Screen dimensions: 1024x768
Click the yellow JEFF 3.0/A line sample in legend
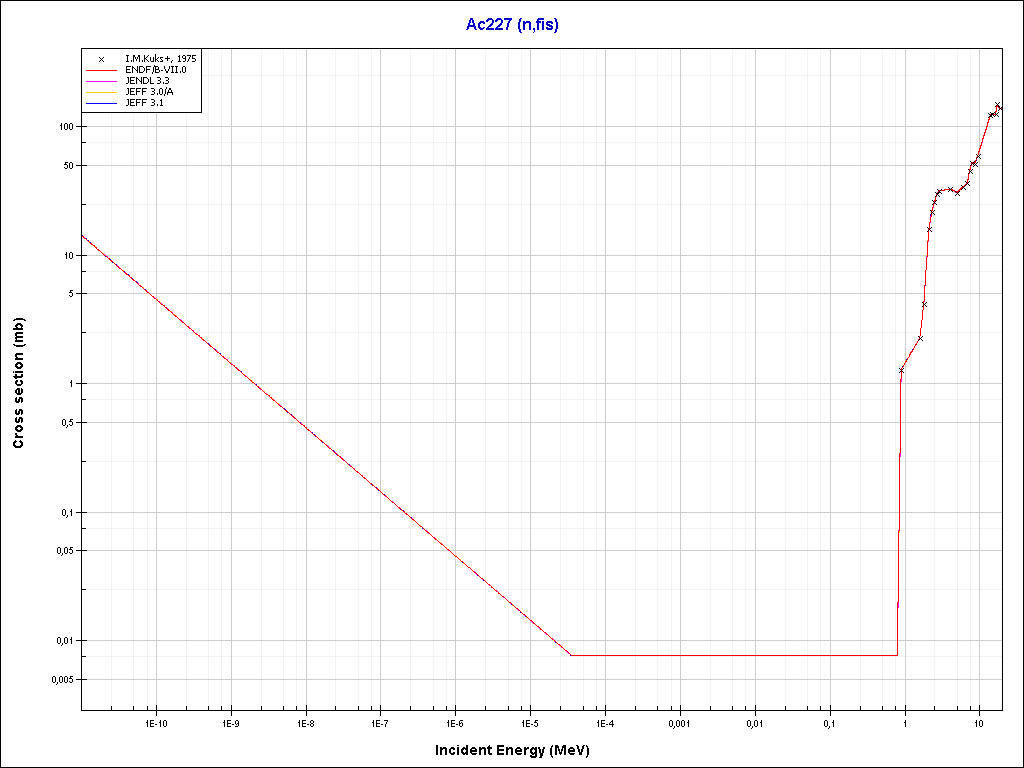click(x=101, y=92)
